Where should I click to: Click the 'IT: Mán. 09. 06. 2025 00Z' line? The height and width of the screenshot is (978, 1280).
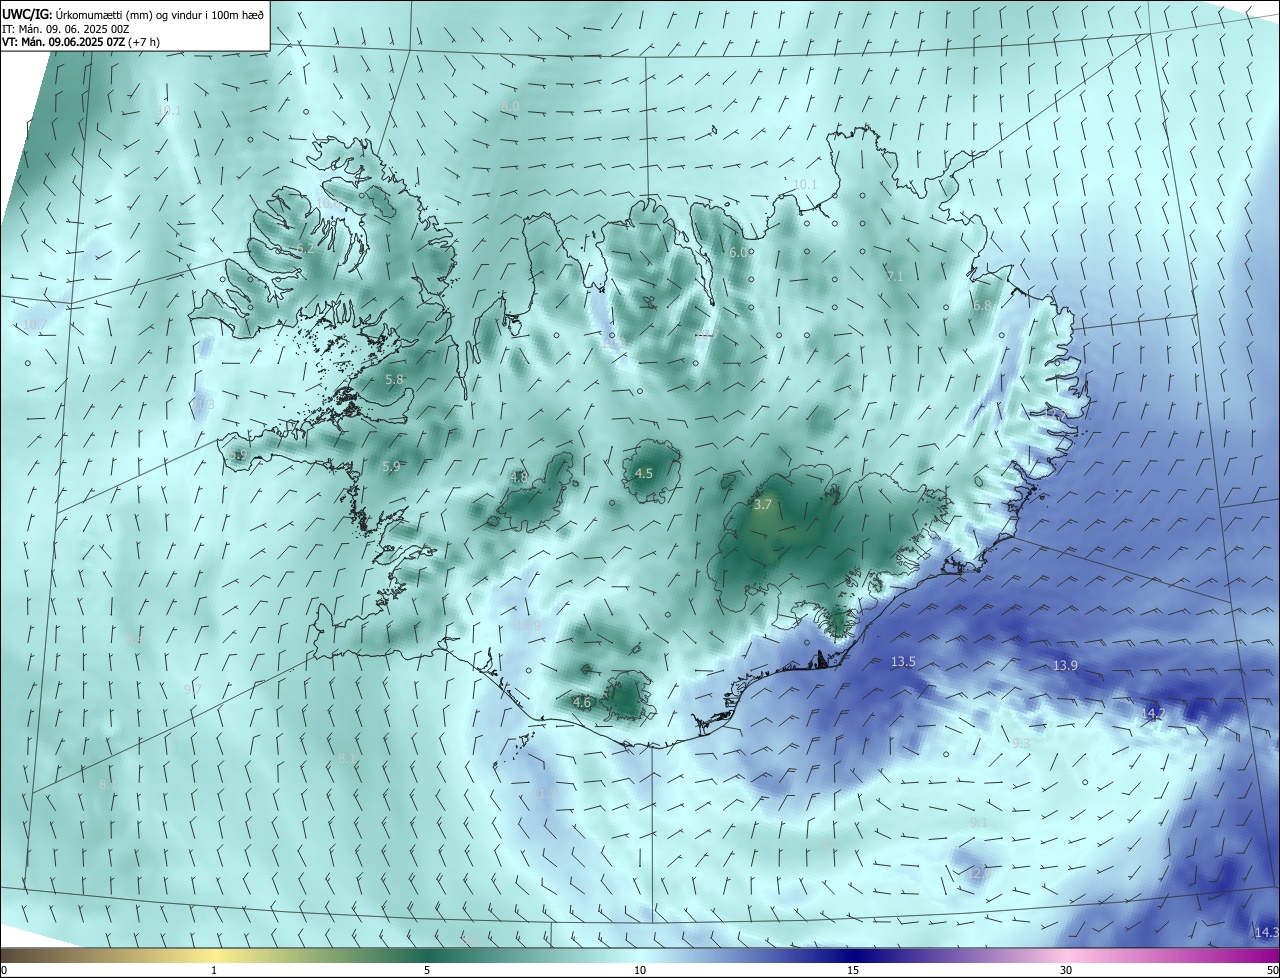(66, 29)
